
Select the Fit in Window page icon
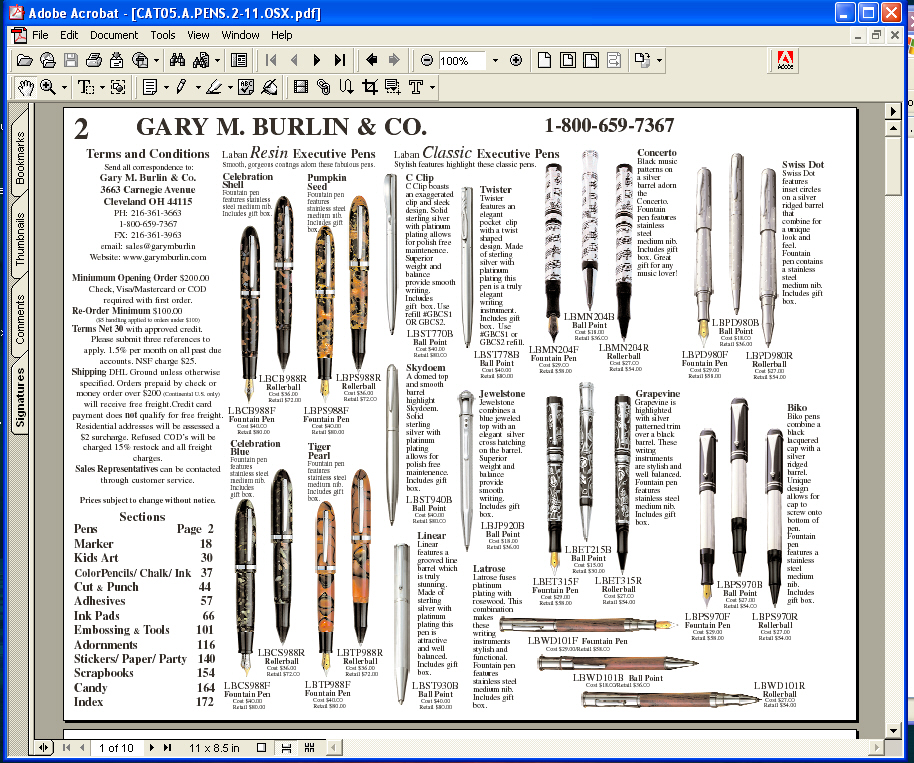pos(567,60)
